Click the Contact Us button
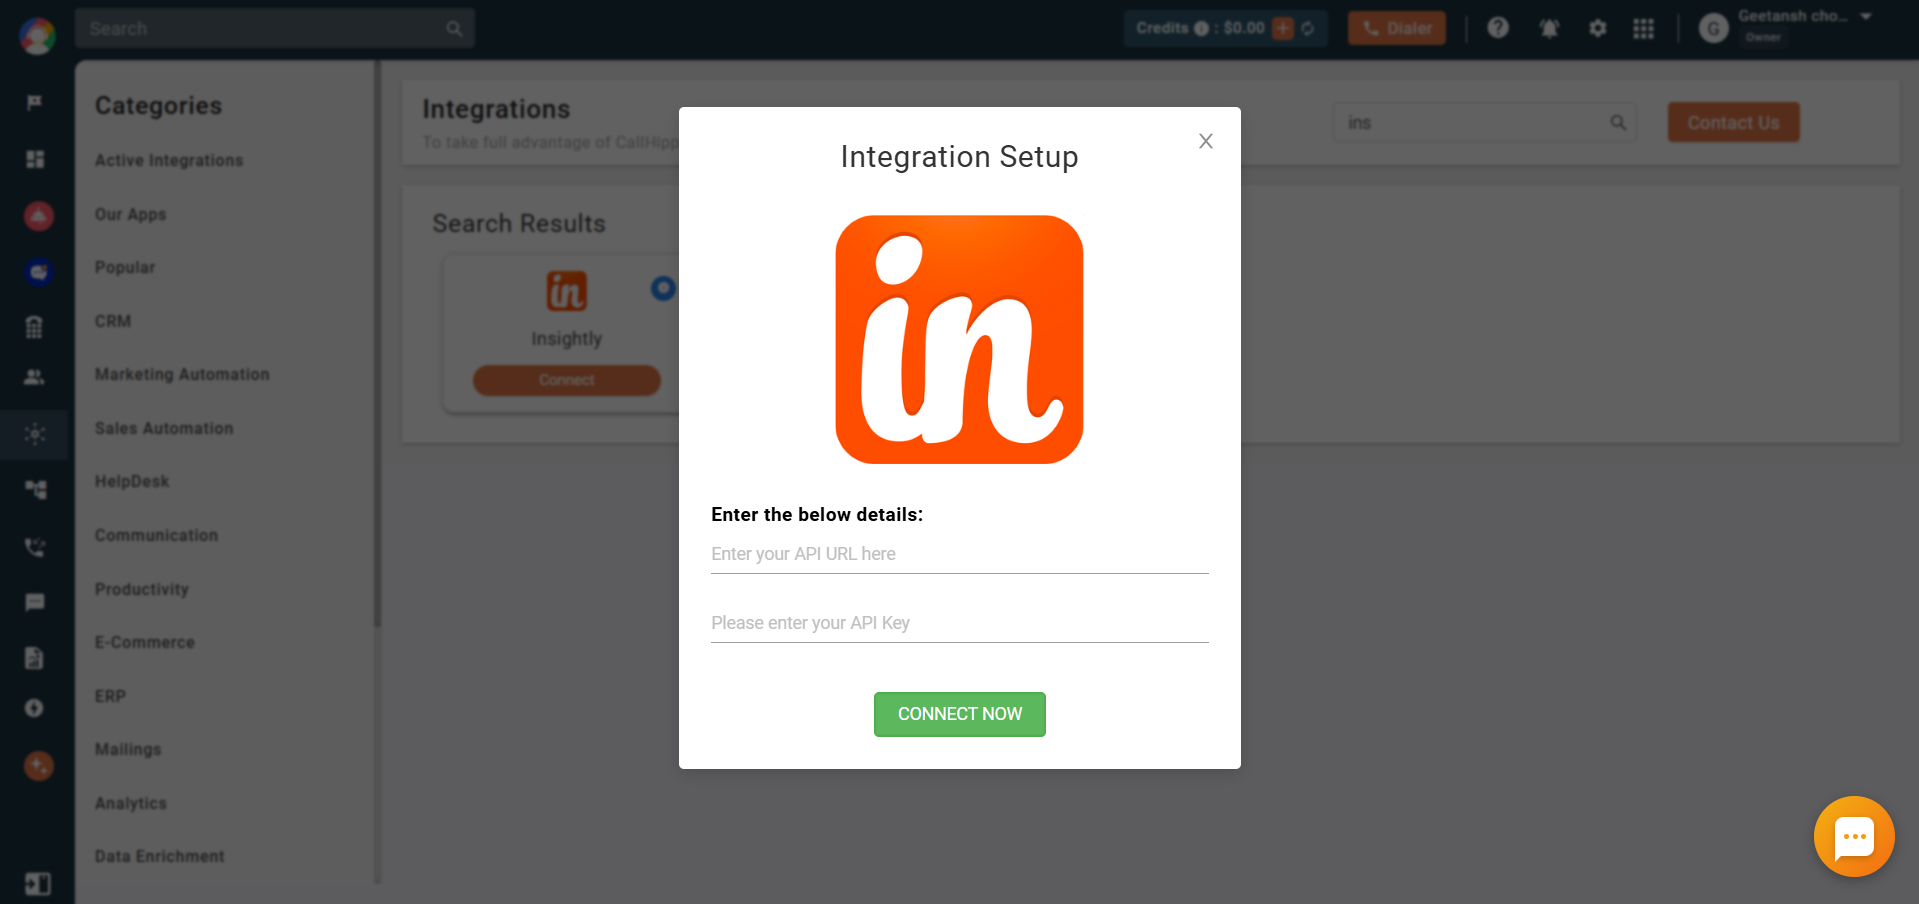The height and width of the screenshot is (904, 1919). pyautogui.click(x=1733, y=122)
